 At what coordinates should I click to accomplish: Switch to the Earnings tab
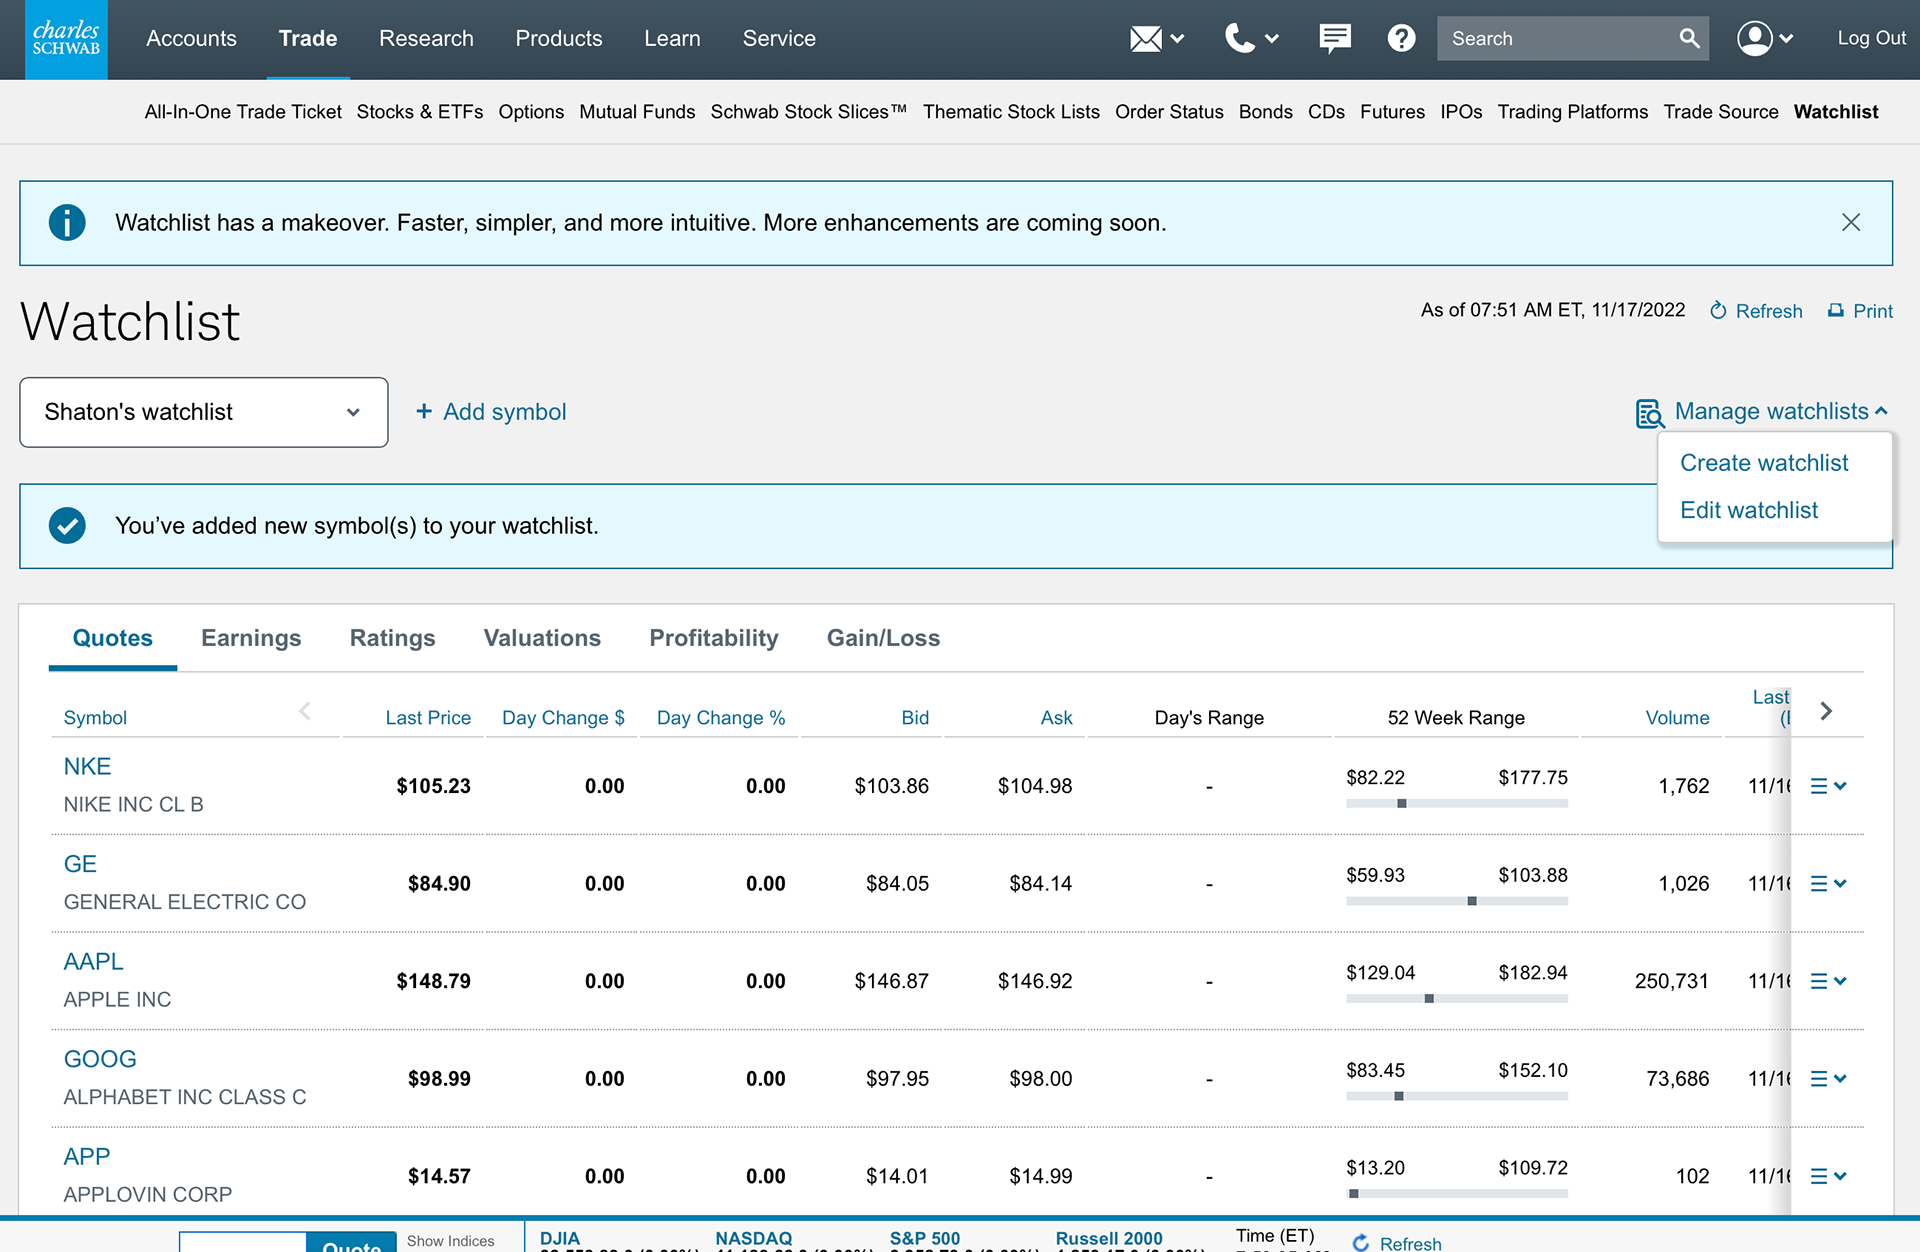[251, 638]
